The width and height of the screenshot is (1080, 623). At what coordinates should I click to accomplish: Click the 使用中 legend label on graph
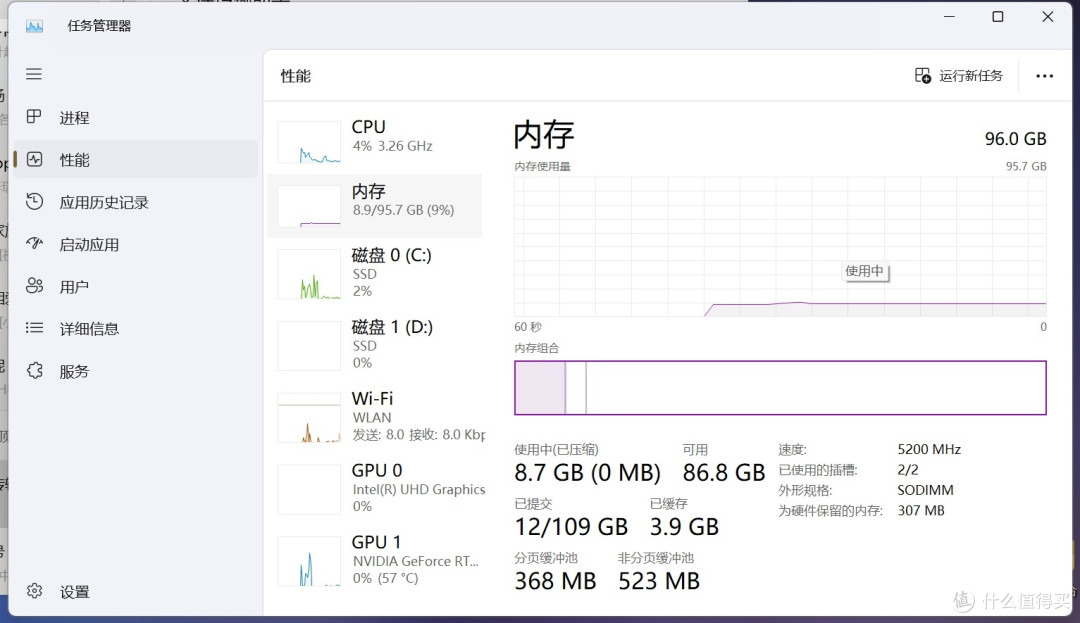[x=864, y=270]
